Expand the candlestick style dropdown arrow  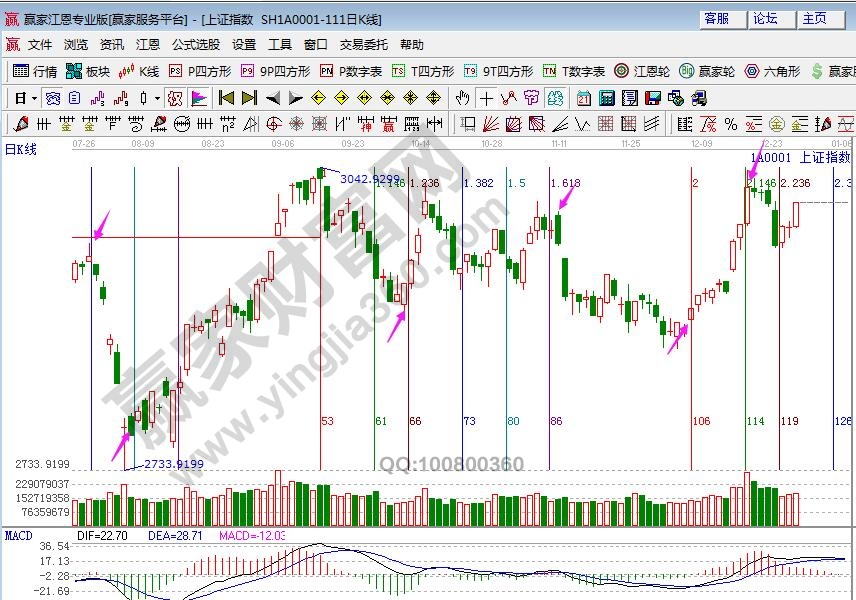tap(157, 98)
